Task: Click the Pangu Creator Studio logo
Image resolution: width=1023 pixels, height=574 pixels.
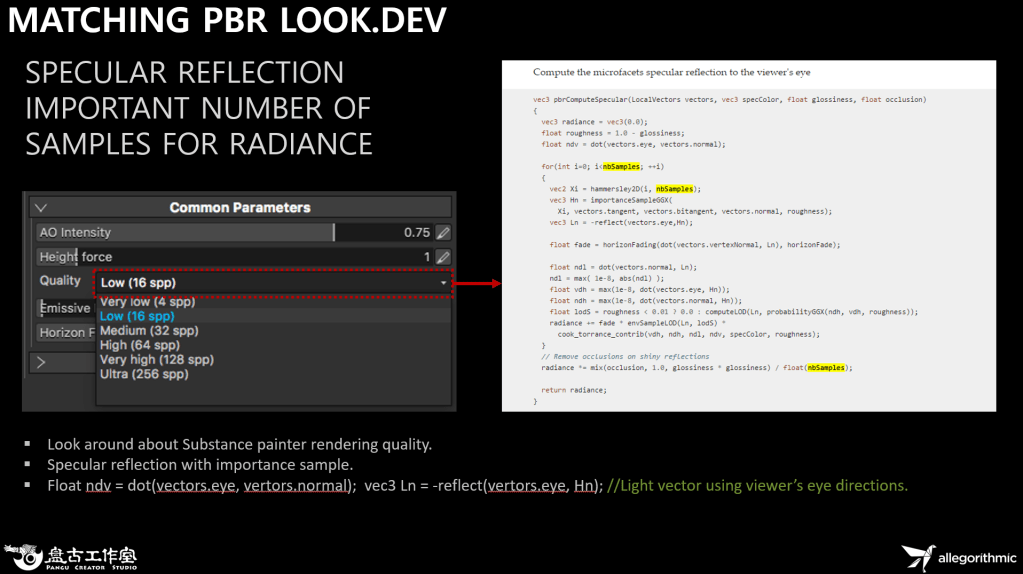Action: [72, 557]
